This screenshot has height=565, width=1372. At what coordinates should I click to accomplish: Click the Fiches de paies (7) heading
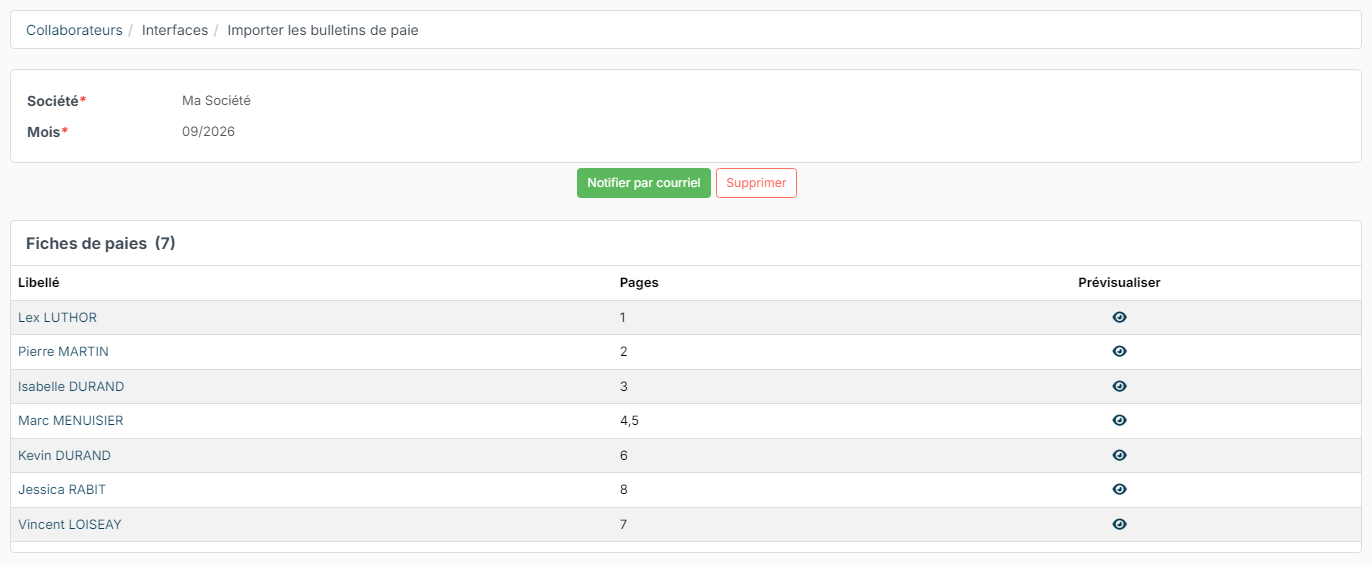click(101, 243)
